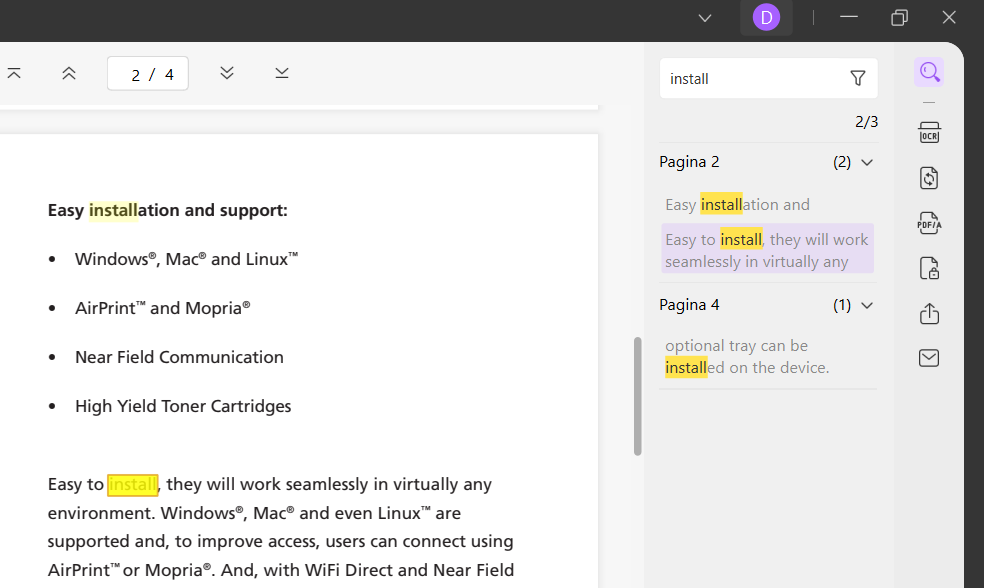Go to first page arrow icon
This screenshot has height=588, width=984.
(14, 73)
